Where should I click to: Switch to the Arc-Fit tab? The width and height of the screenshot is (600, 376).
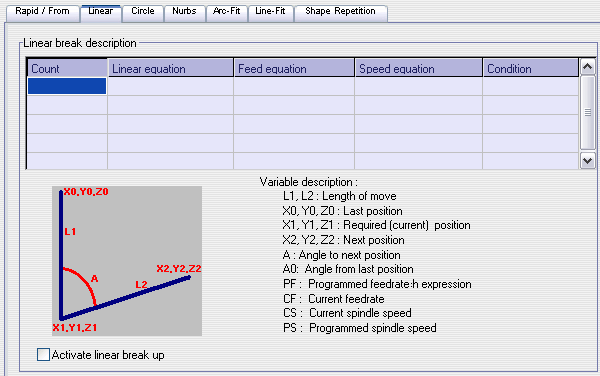tap(227, 12)
